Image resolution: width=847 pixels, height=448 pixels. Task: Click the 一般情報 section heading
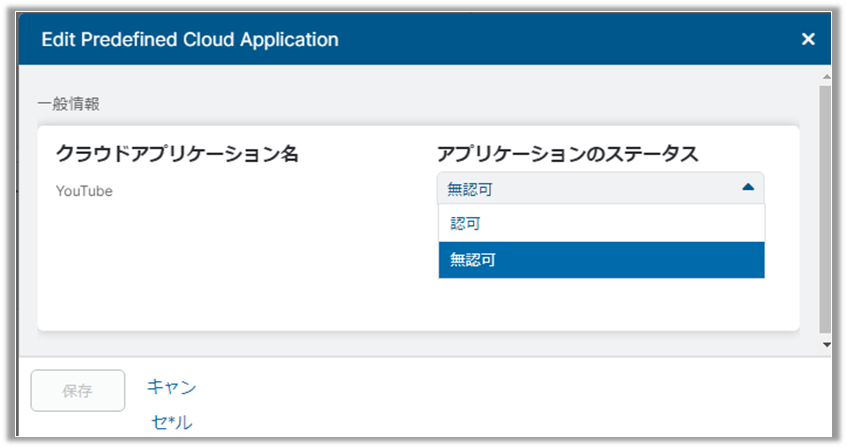point(69,104)
